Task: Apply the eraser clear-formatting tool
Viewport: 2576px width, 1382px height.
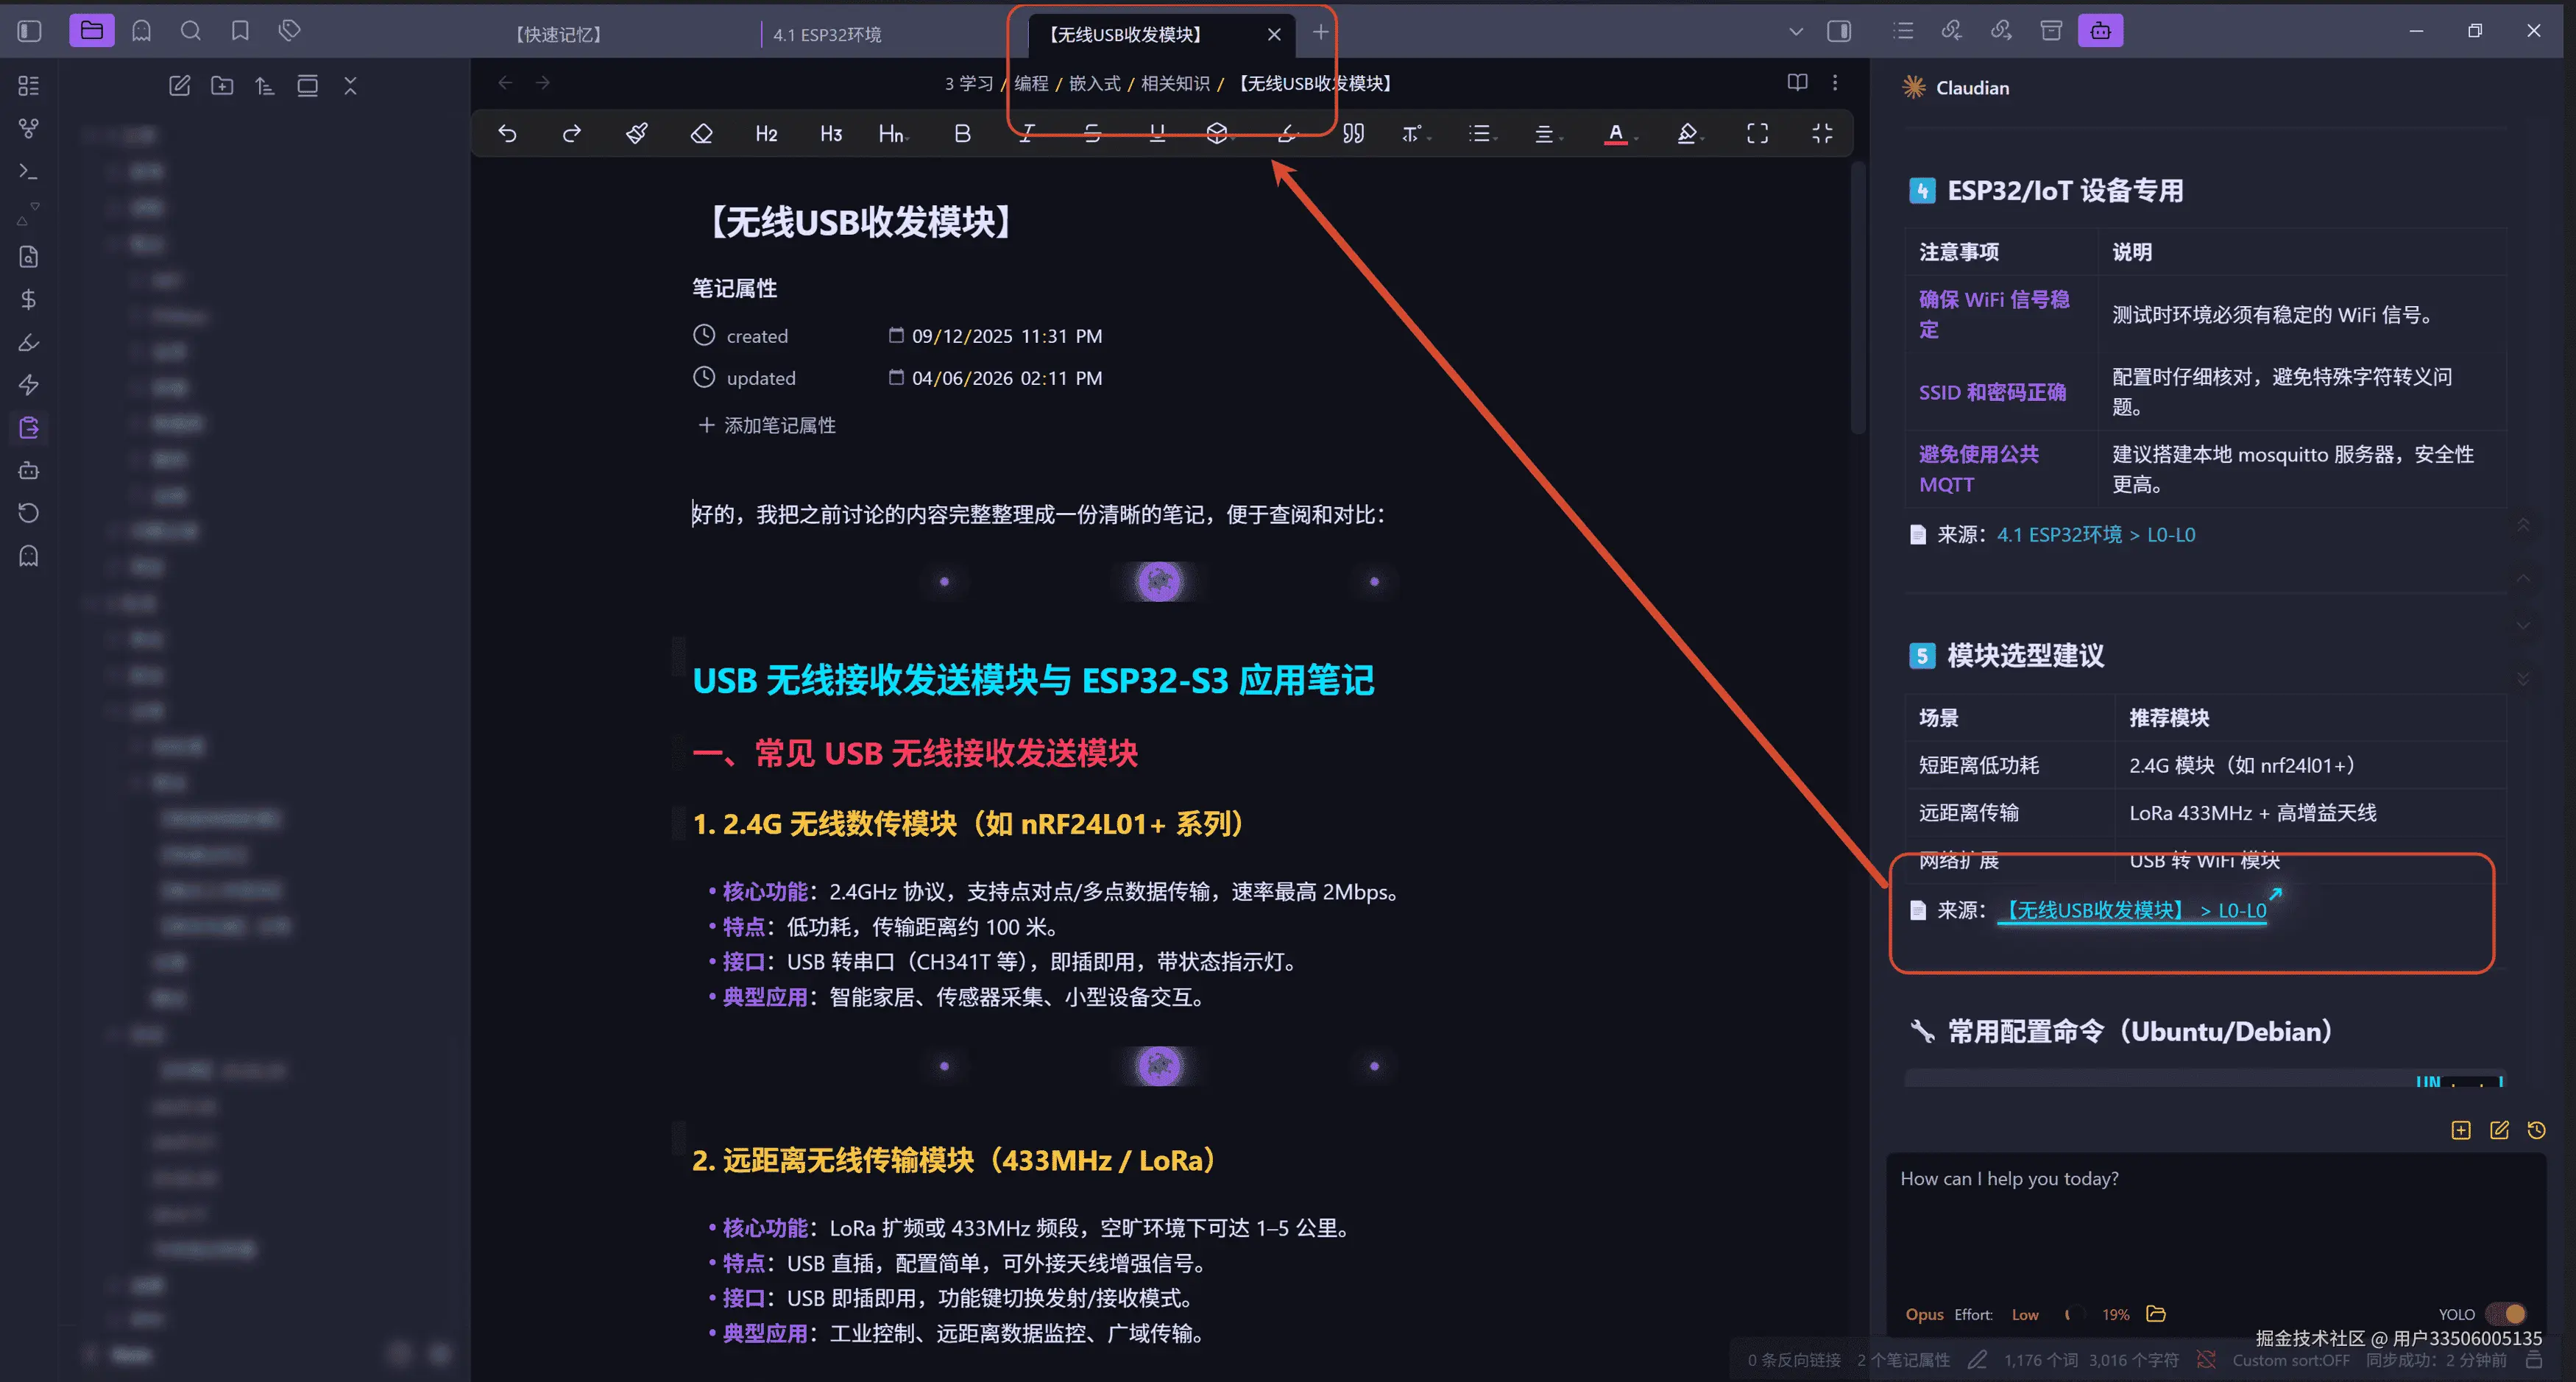Action: pos(701,133)
